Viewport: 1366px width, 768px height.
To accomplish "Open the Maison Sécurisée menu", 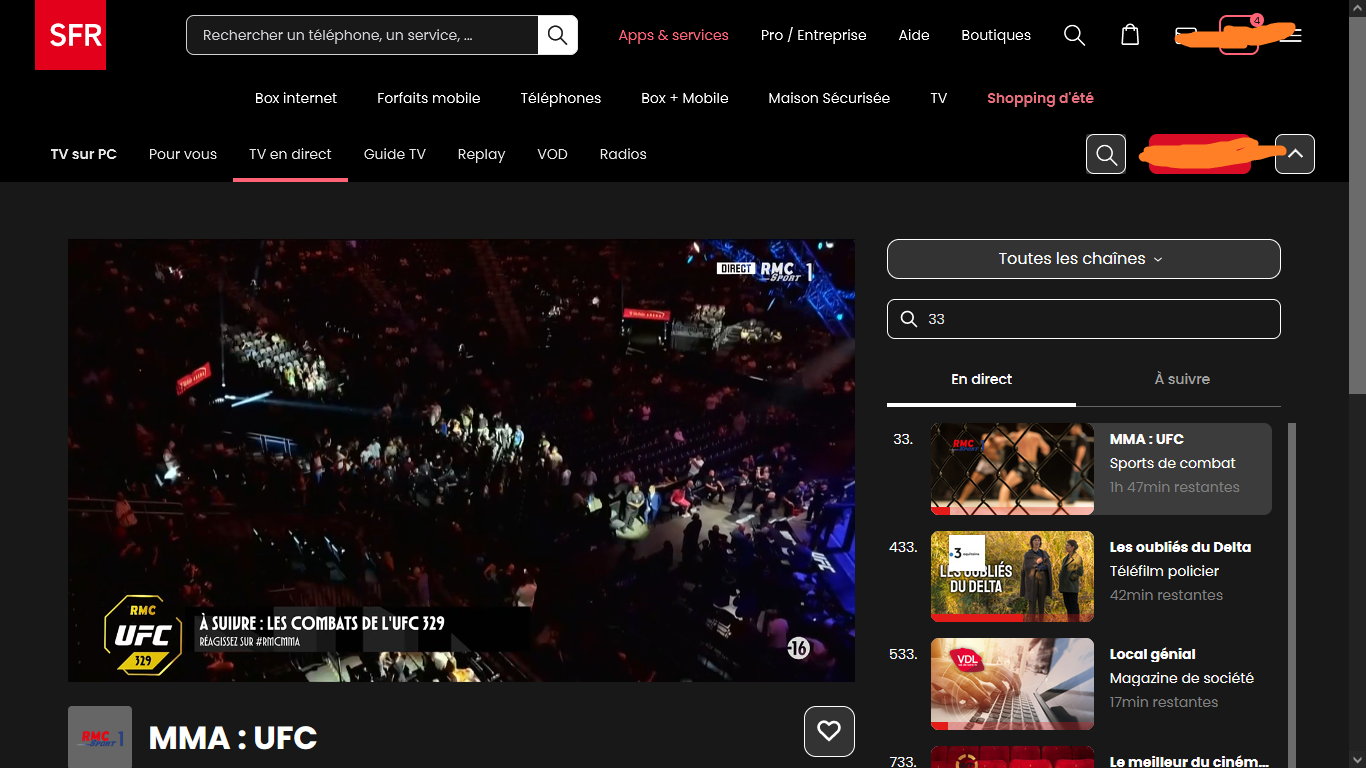I will coord(829,98).
